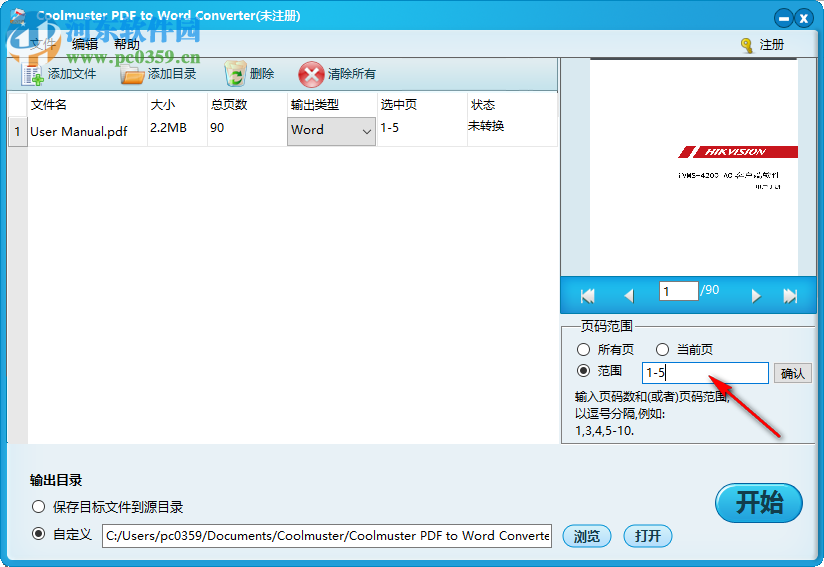
Task: Click the Browse (浏览) button
Action: [586, 536]
